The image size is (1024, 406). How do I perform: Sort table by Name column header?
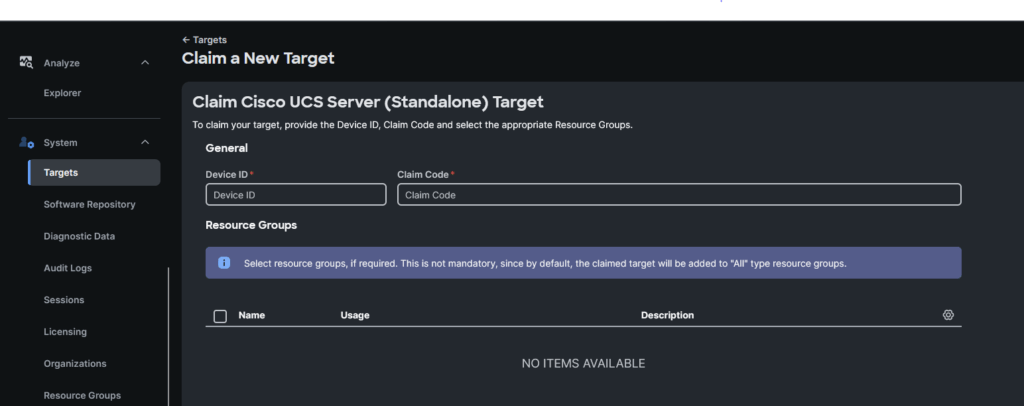pyautogui.click(x=251, y=315)
